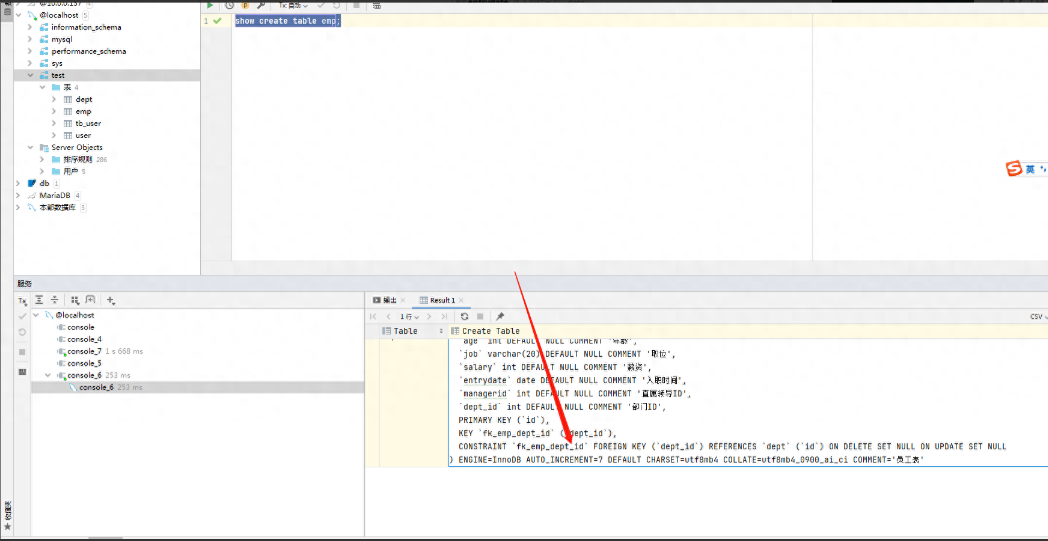
Task: Select the 本部数据库 data source
Action: (x=57, y=207)
